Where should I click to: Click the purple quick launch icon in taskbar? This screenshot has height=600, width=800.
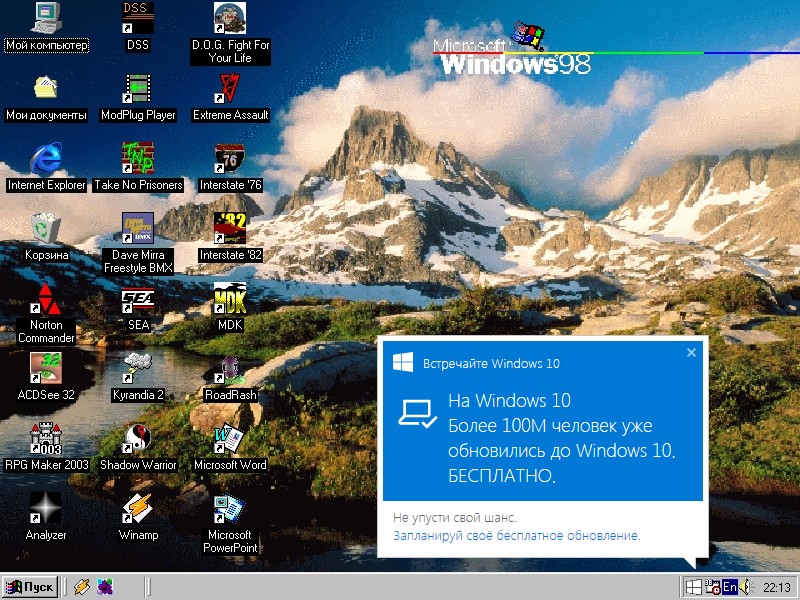105,587
